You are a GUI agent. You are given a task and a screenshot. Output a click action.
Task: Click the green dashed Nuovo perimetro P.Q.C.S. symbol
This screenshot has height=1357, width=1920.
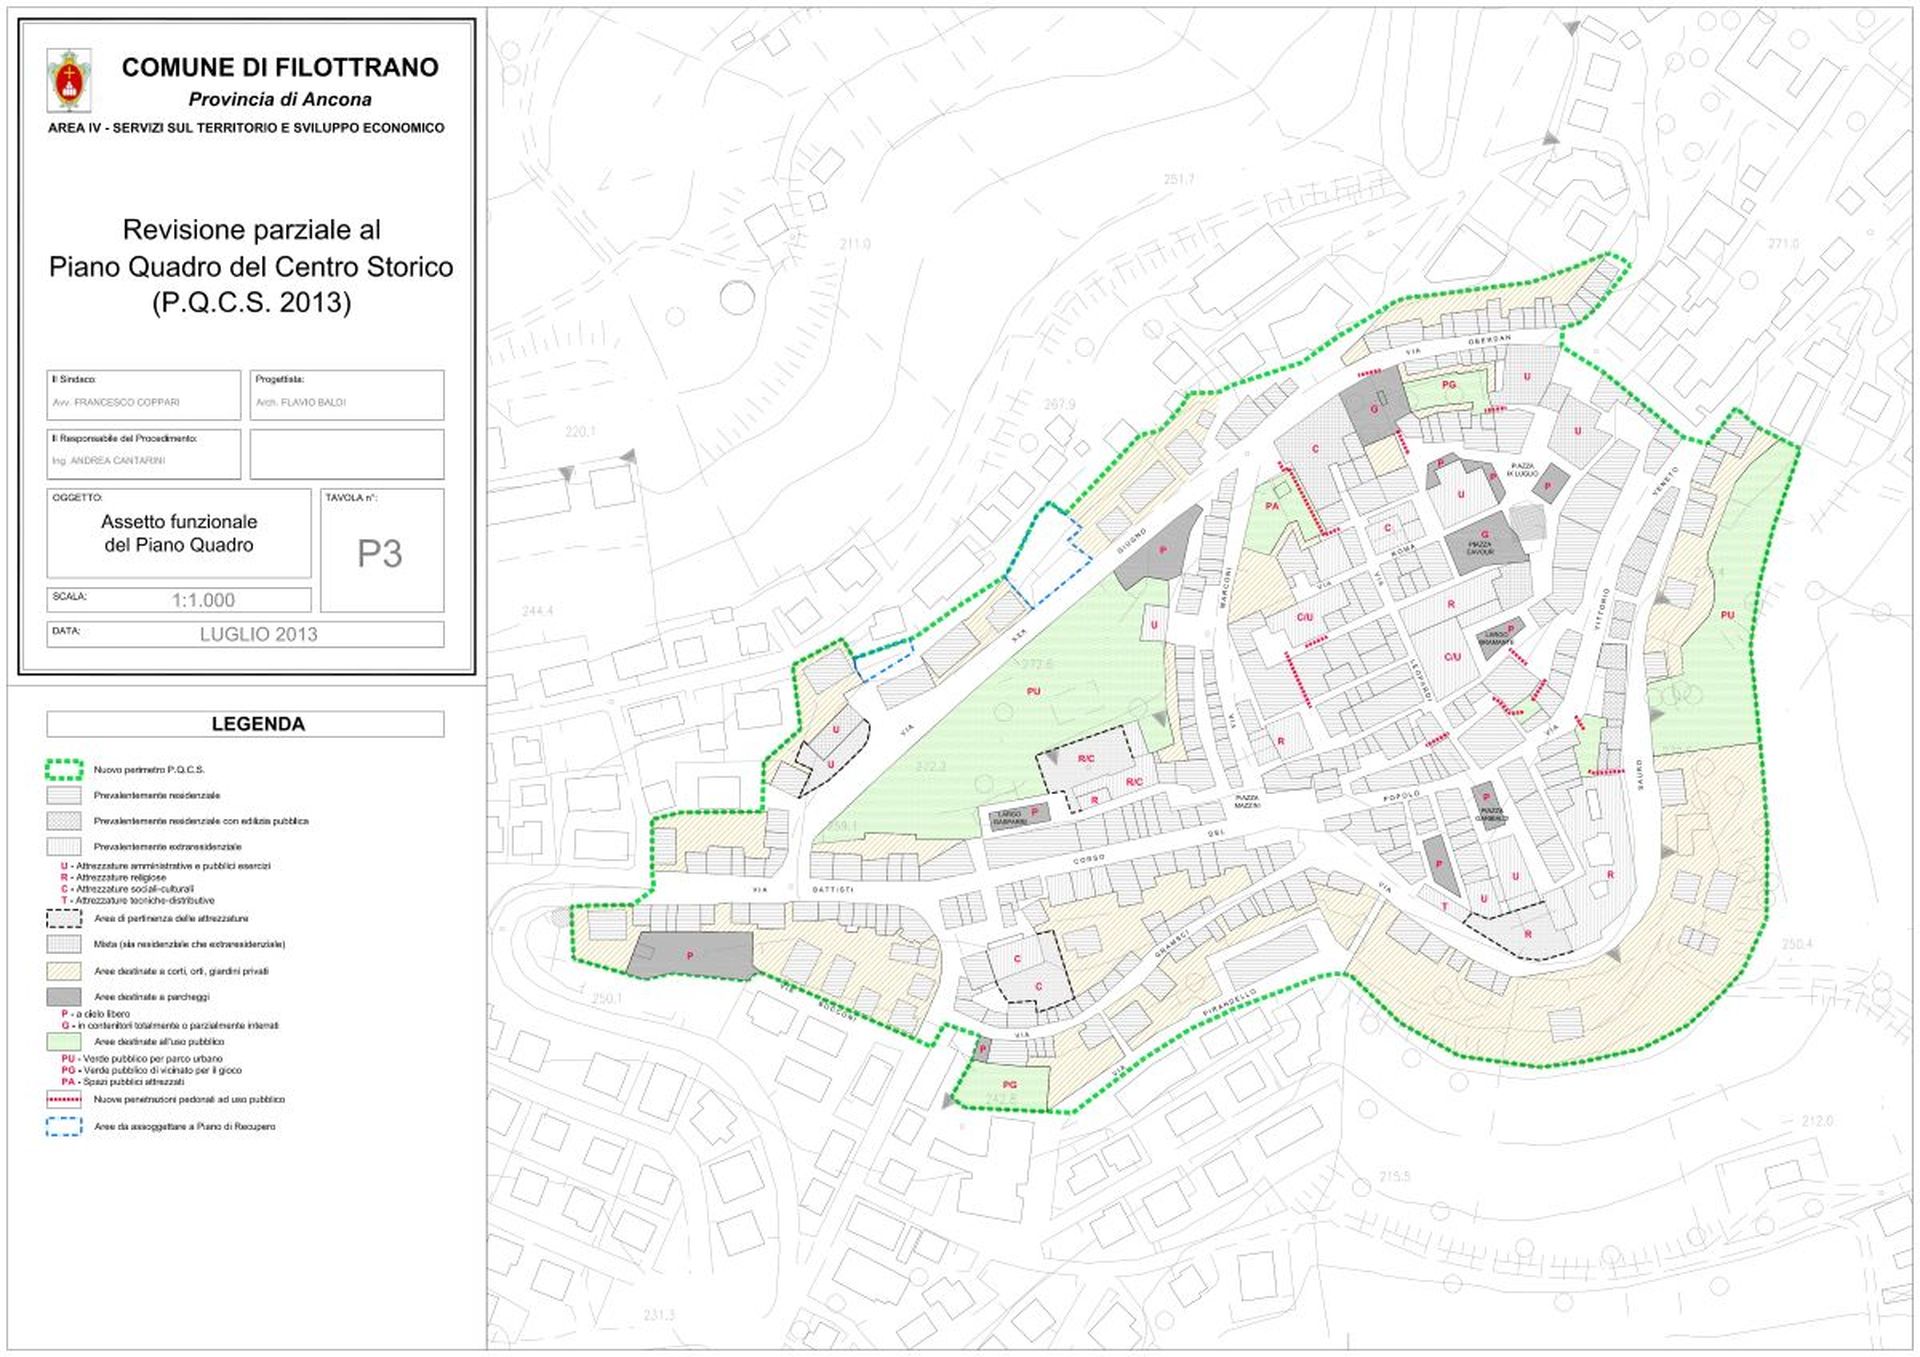point(64,769)
